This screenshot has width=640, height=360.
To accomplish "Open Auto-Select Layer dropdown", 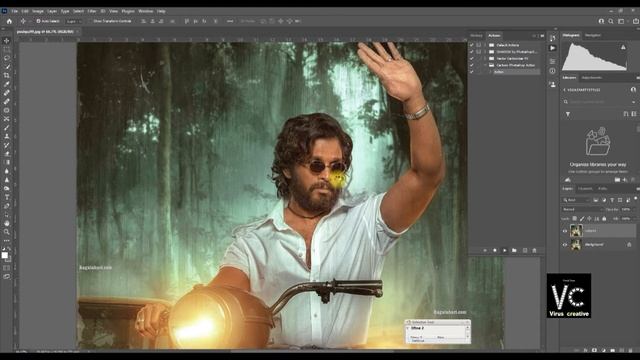I will 73,21.
